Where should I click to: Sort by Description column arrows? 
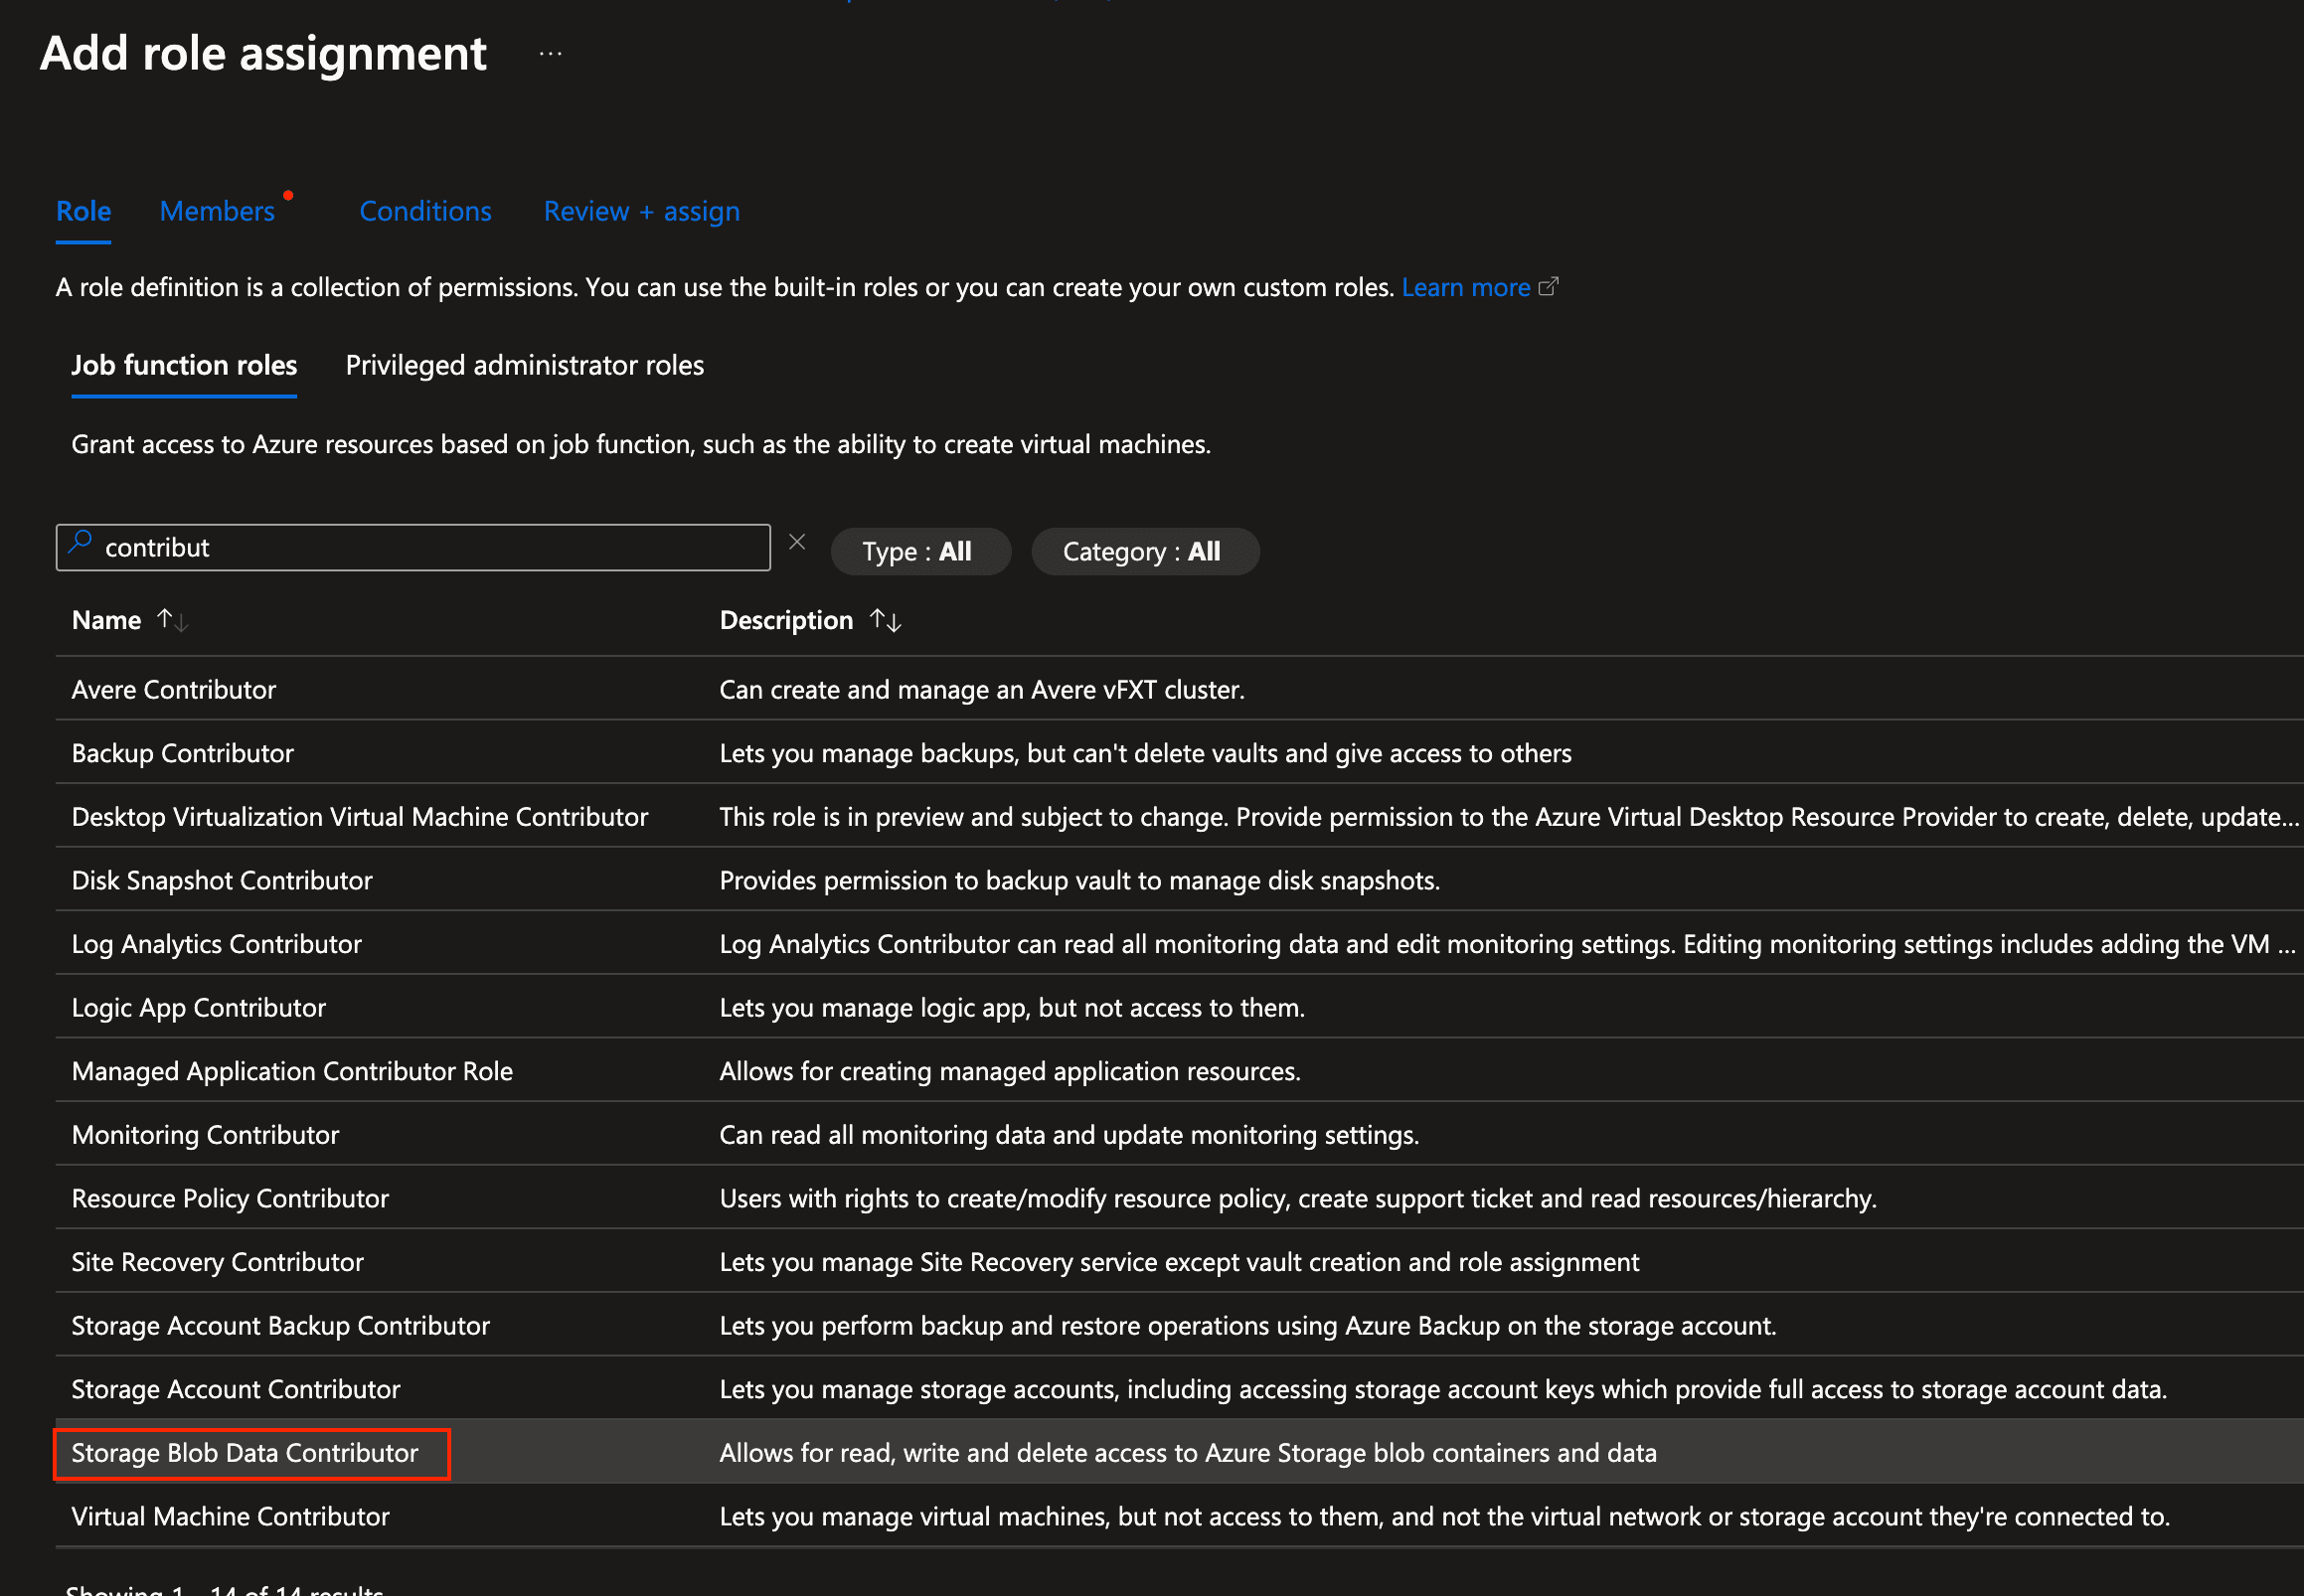pos(885,620)
